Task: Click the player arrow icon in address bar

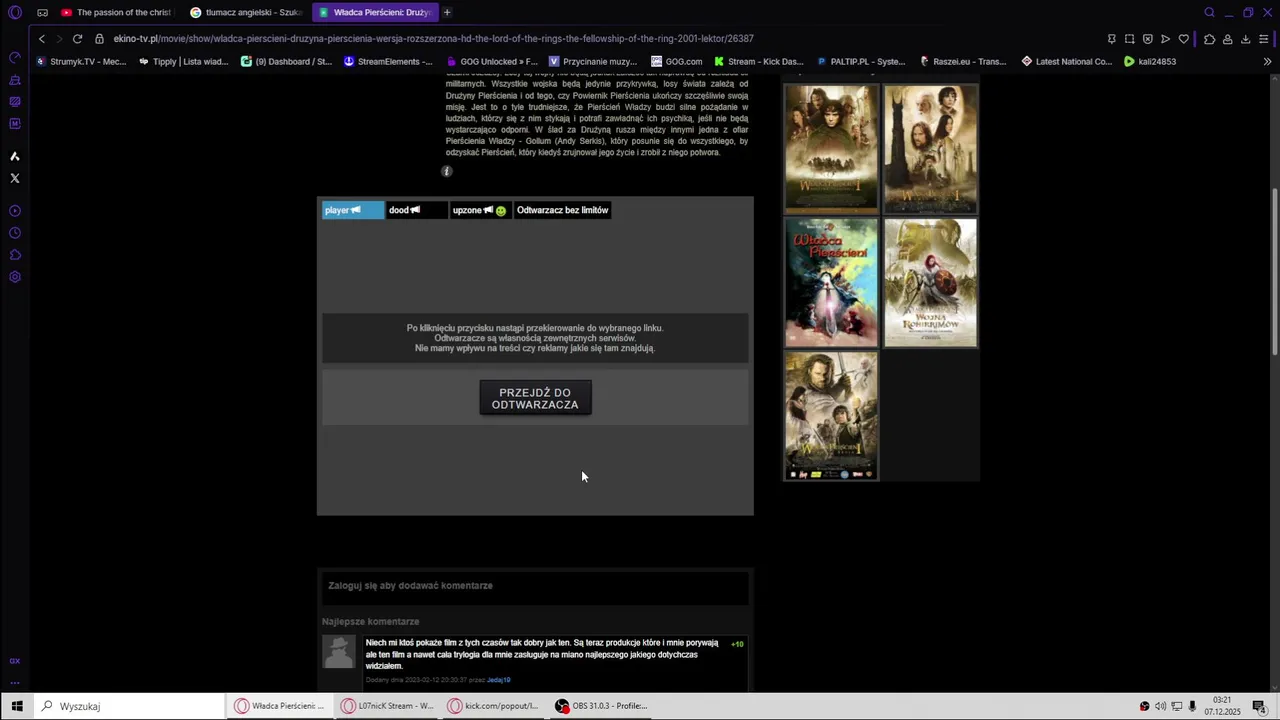Action: pos(1165,39)
